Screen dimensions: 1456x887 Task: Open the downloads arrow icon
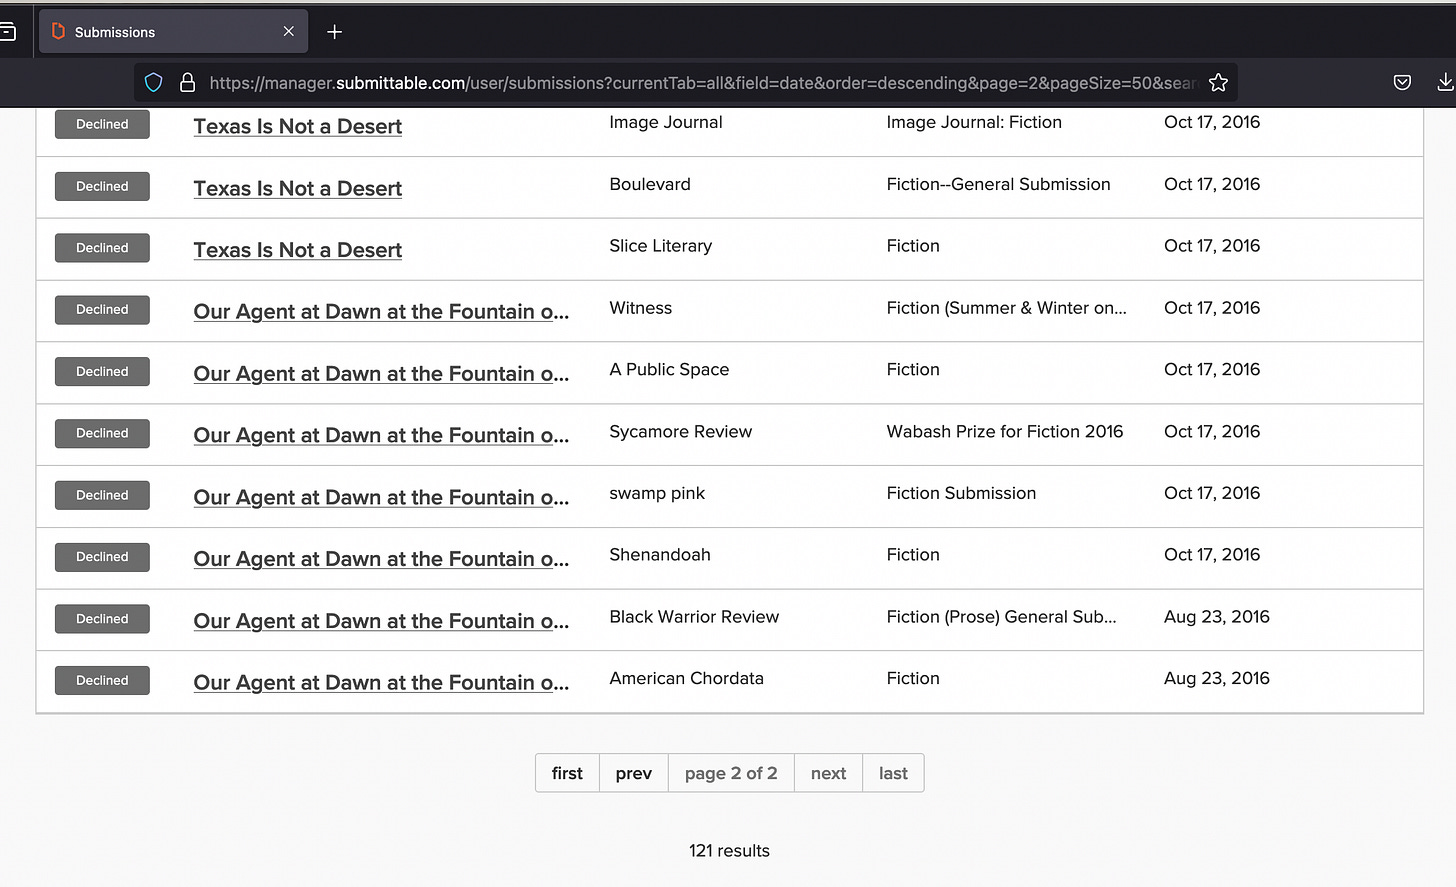pyautogui.click(x=1445, y=83)
